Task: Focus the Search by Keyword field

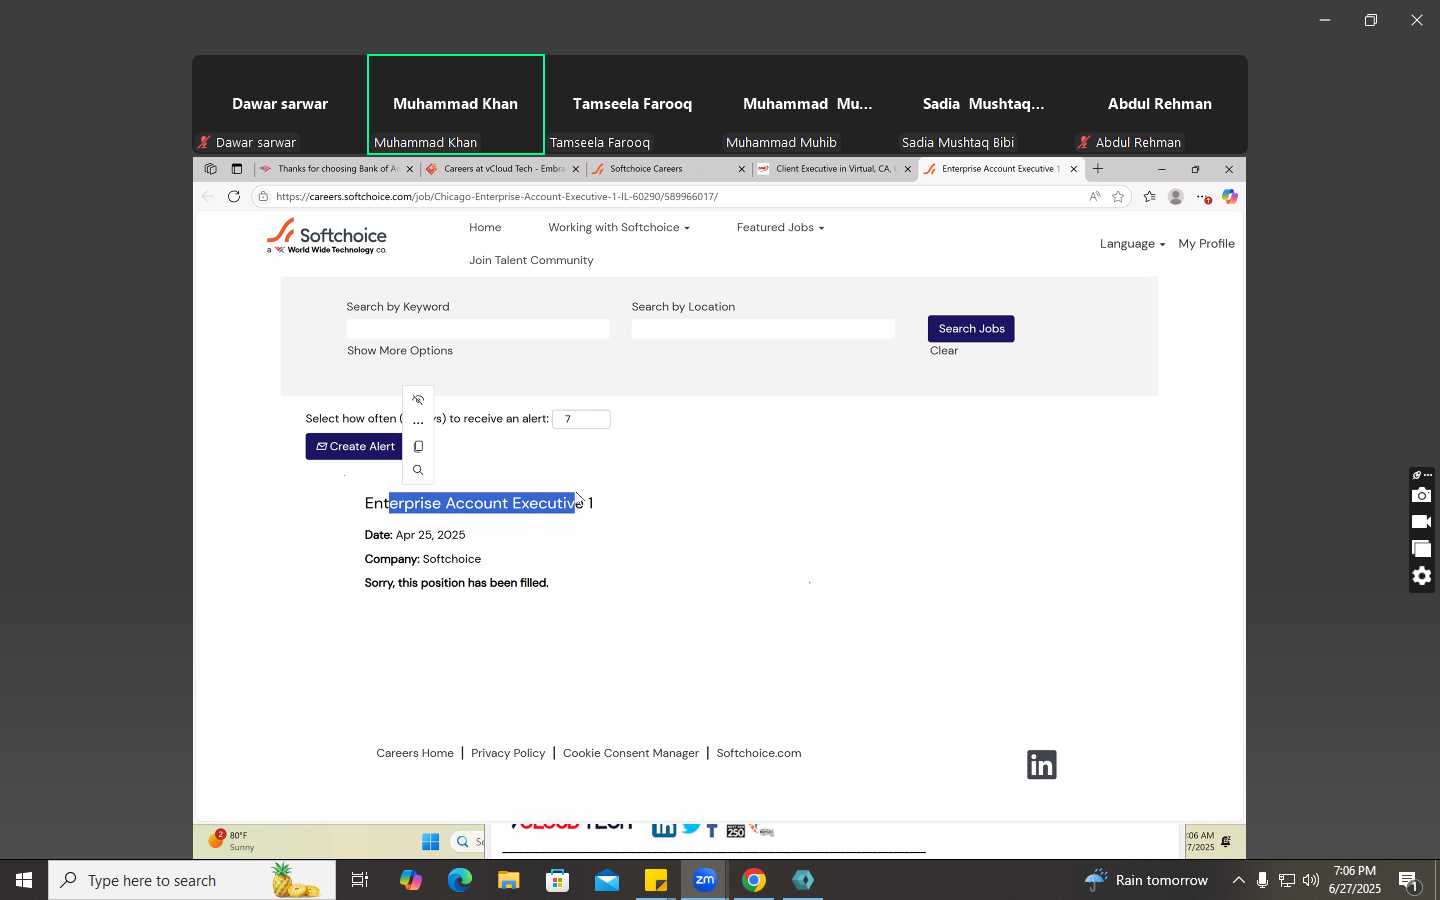Action: click(478, 329)
